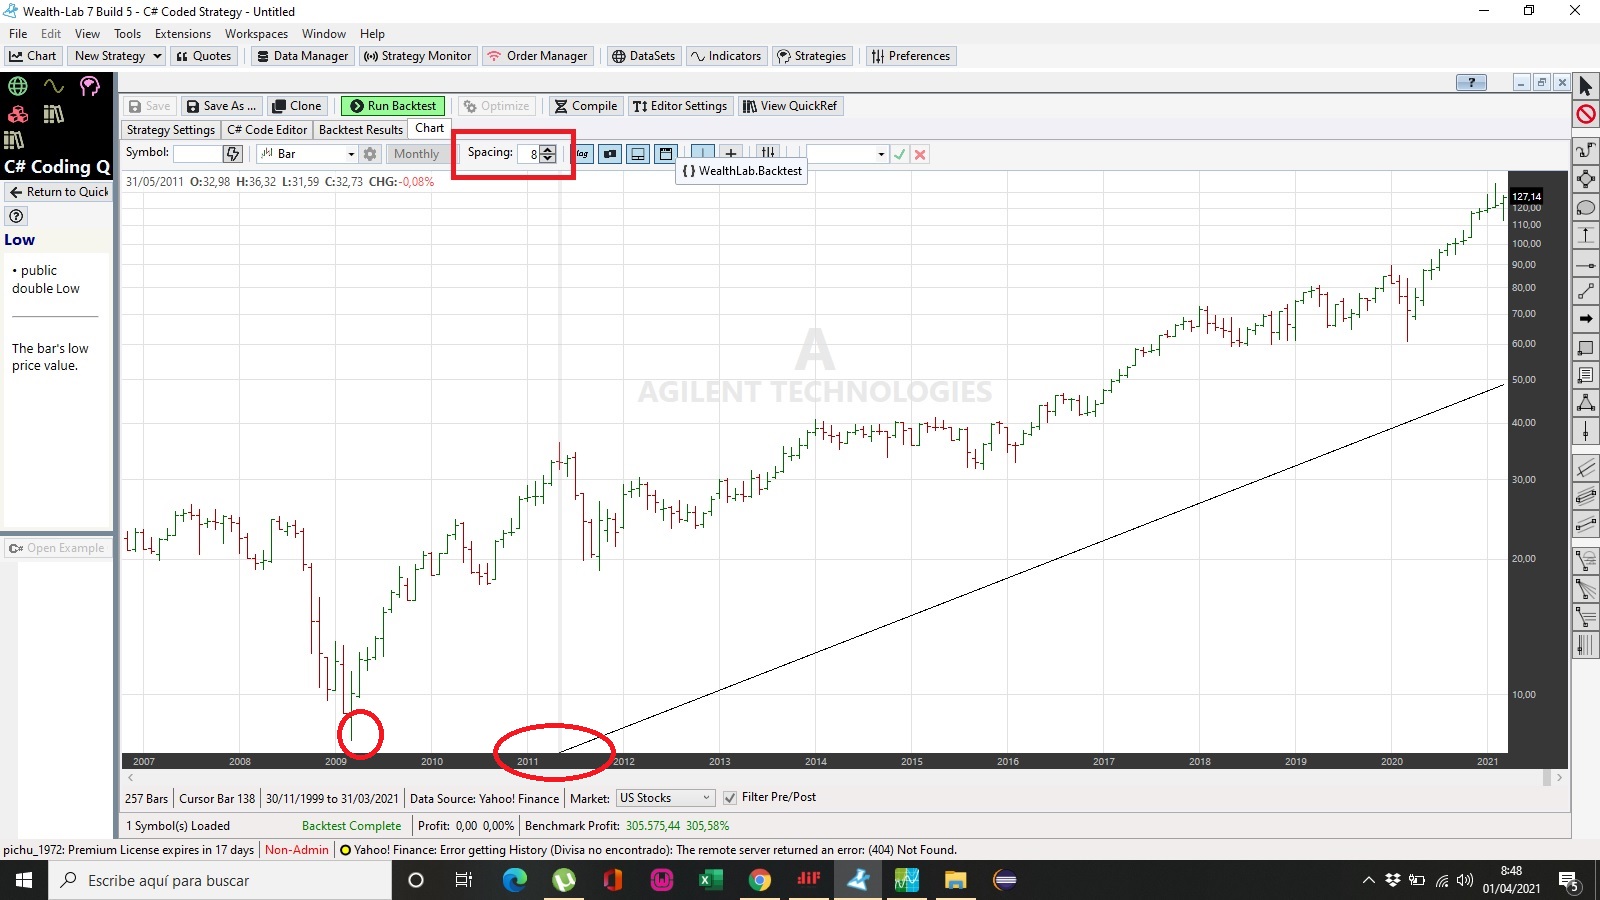Click the green checkmark apply icon
The height and width of the screenshot is (900, 1600).
pos(899,154)
